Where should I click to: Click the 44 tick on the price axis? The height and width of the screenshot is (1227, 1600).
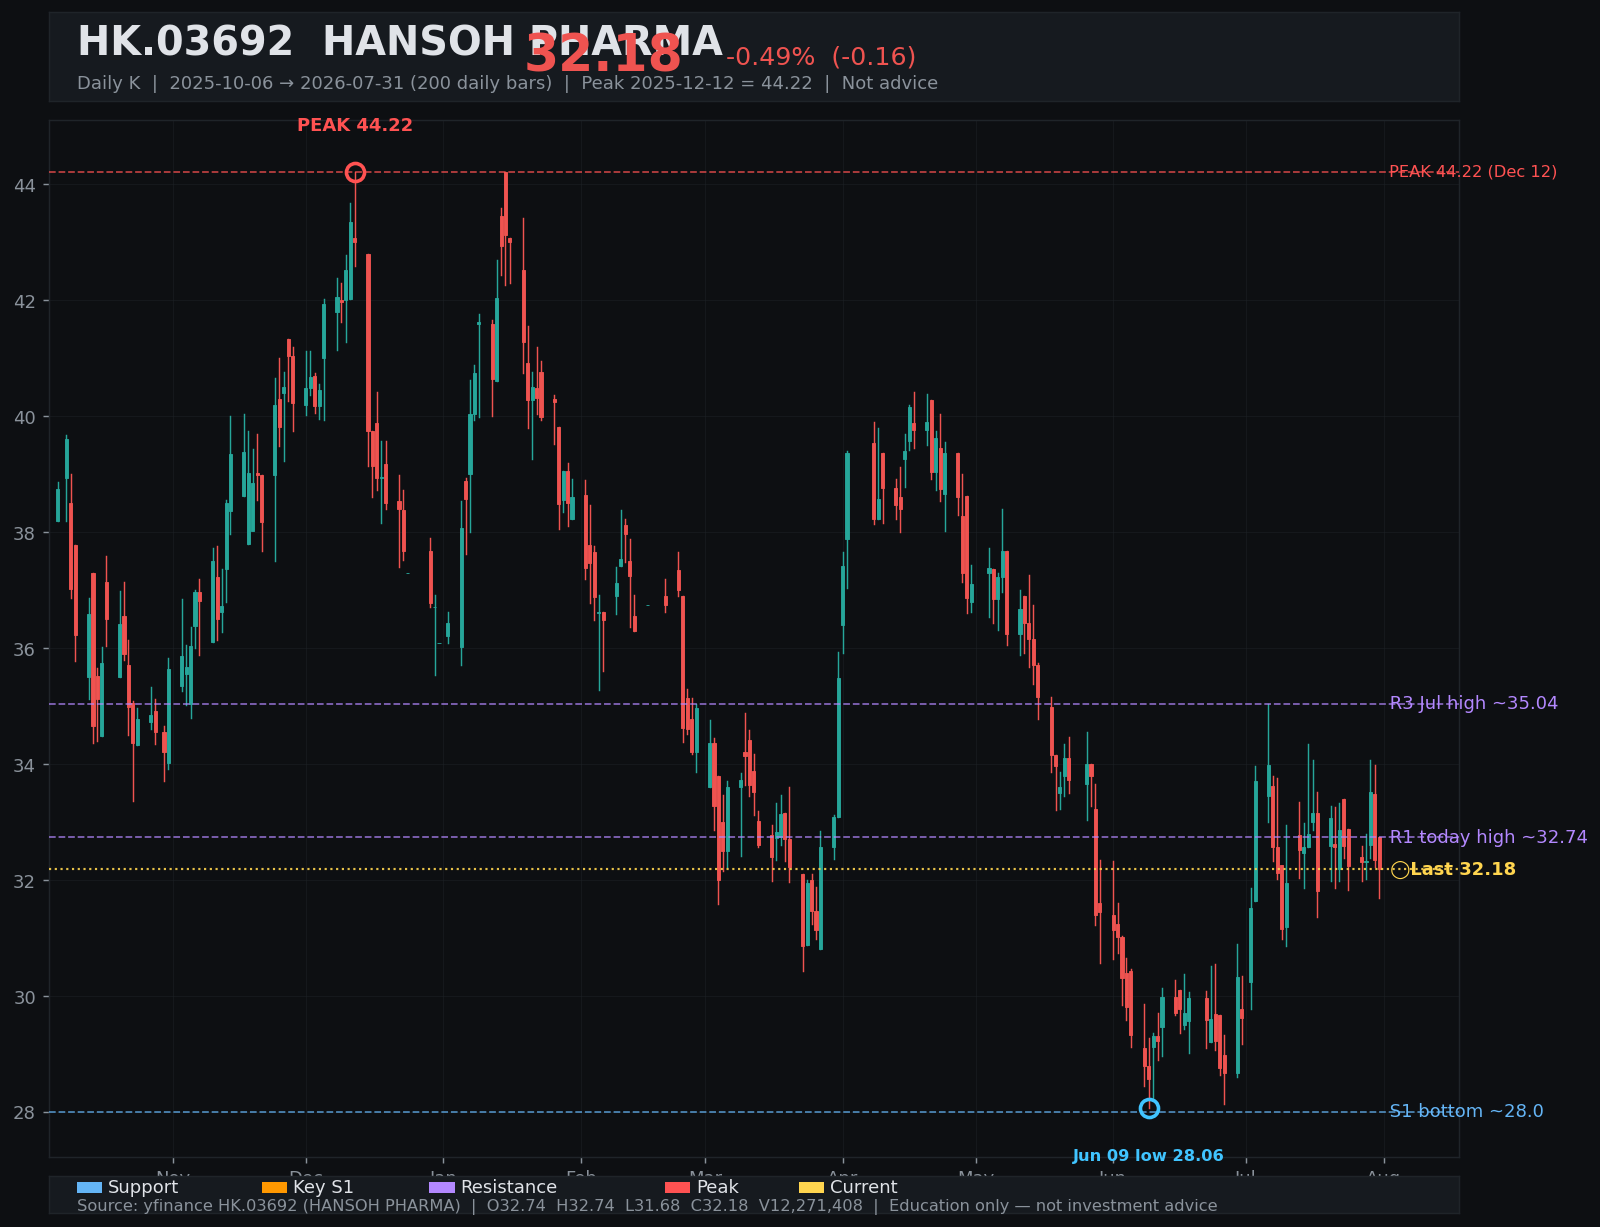click(25, 186)
